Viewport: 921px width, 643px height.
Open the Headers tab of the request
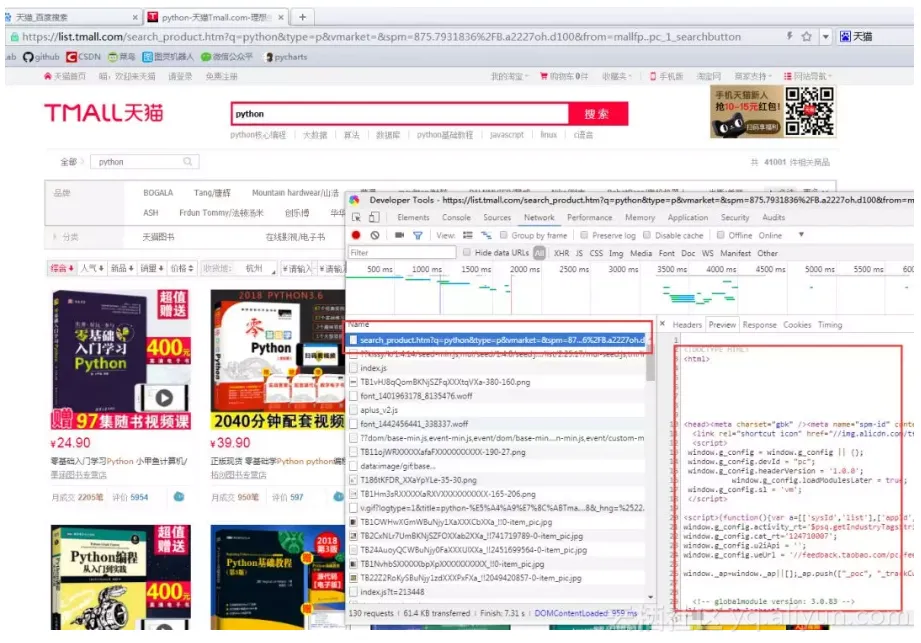687,324
